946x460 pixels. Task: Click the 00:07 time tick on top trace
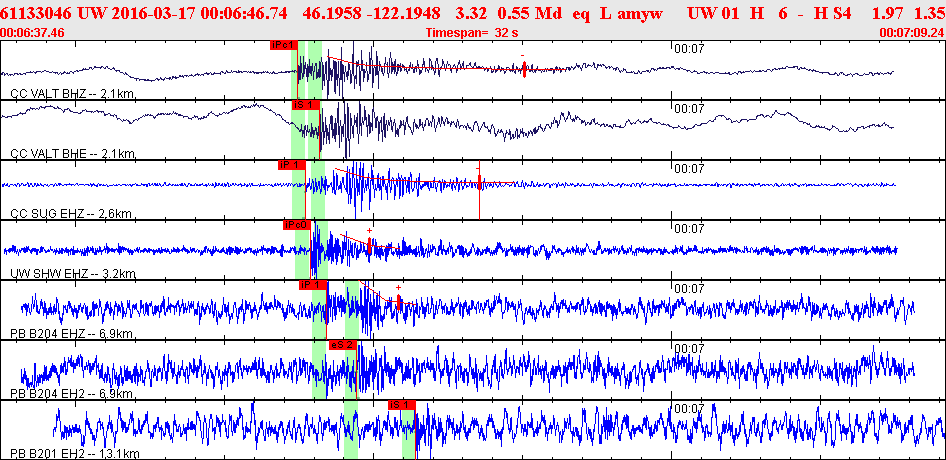(688, 48)
